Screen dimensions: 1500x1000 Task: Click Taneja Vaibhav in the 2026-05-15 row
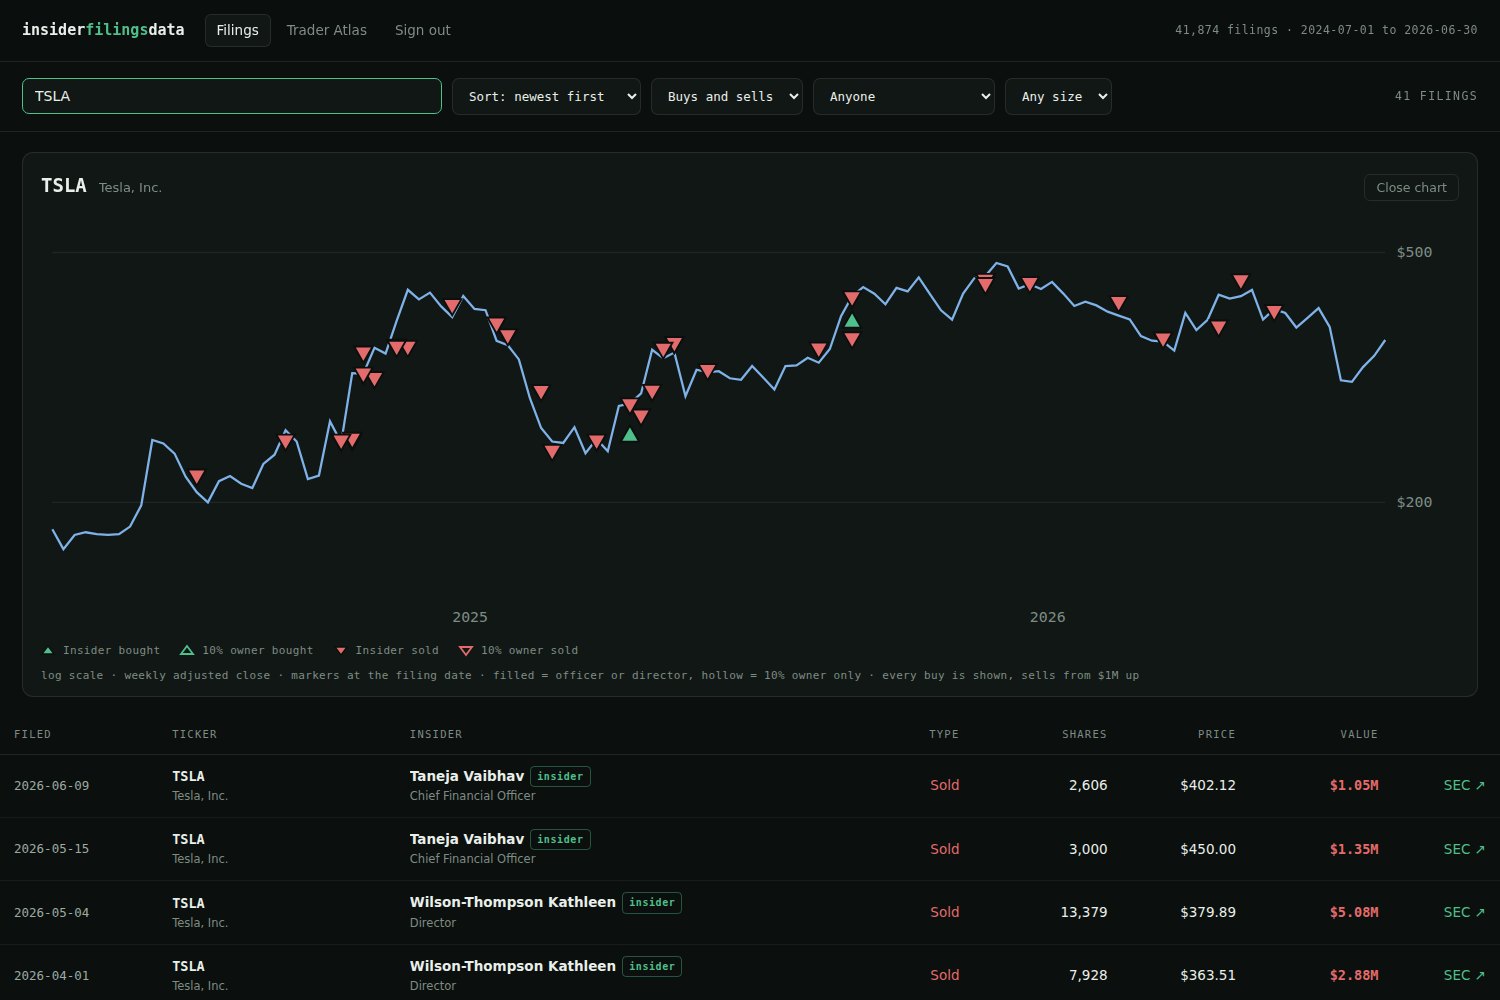point(467,839)
